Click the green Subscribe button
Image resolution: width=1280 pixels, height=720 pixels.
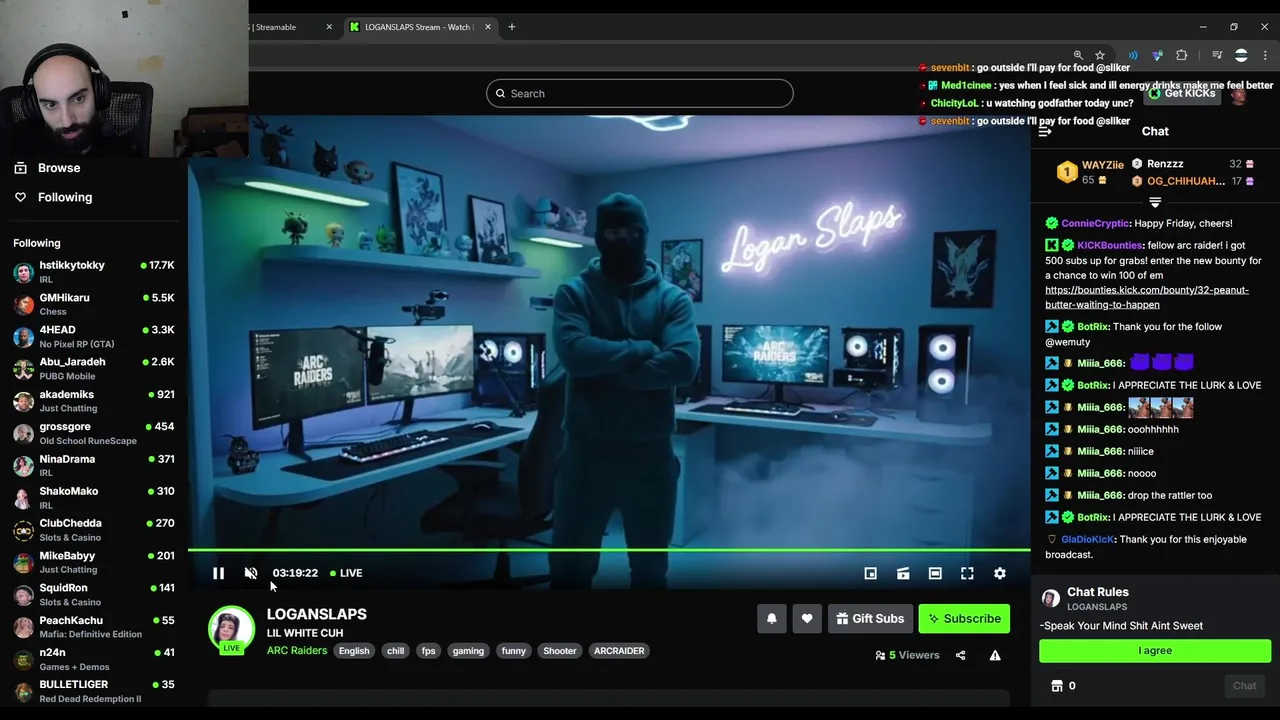coord(964,619)
